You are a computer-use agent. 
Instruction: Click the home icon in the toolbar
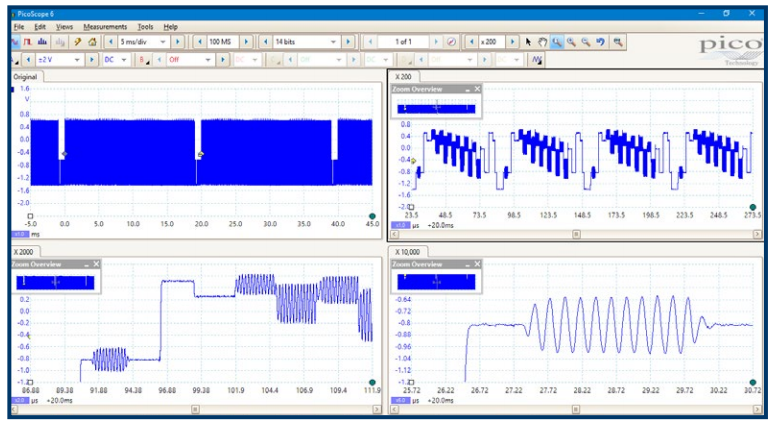(92, 42)
